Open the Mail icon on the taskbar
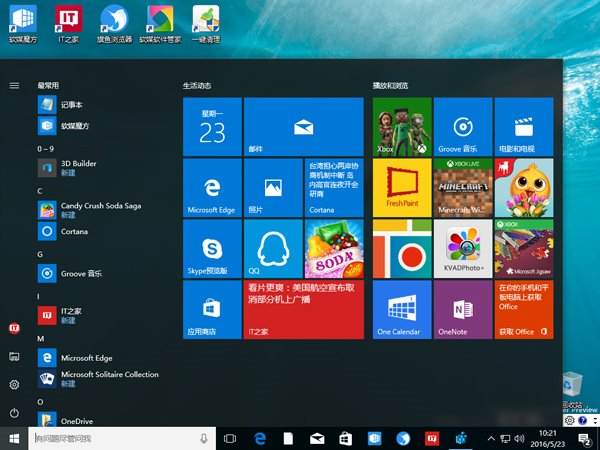Screen dimensions: 600x450 pos(317,439)
